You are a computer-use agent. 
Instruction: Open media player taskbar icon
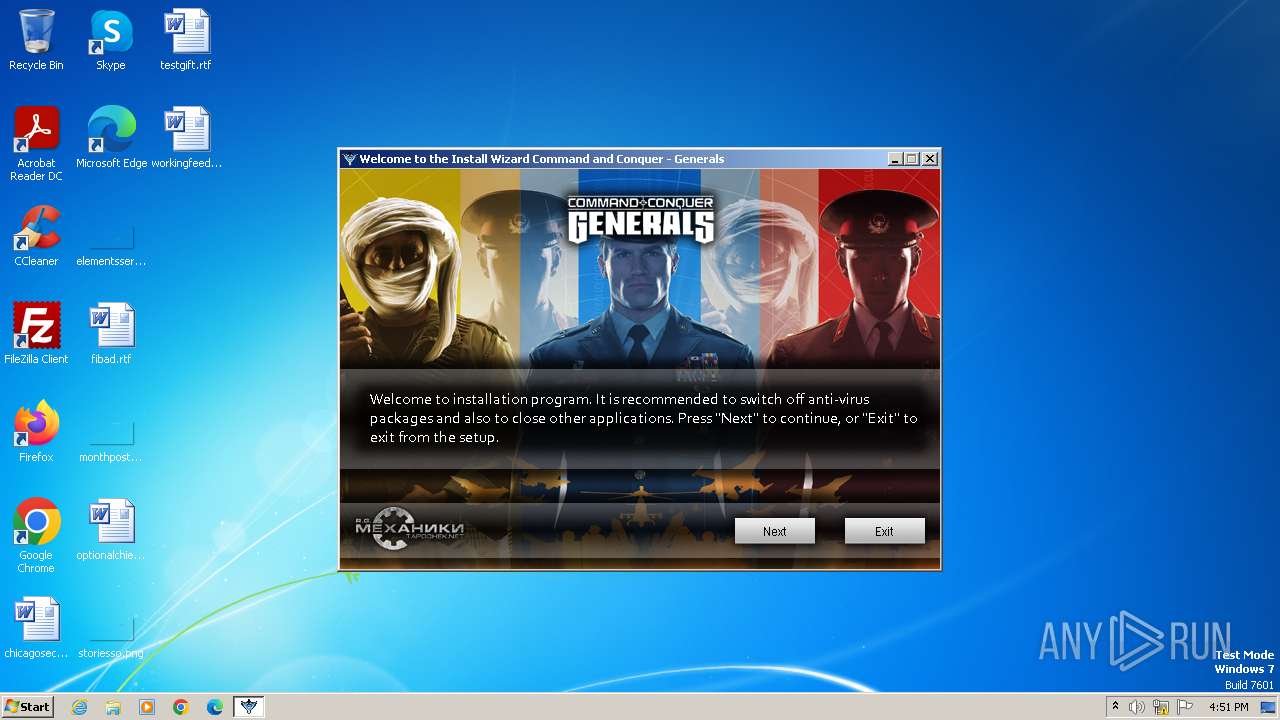[x=147, y=707]
